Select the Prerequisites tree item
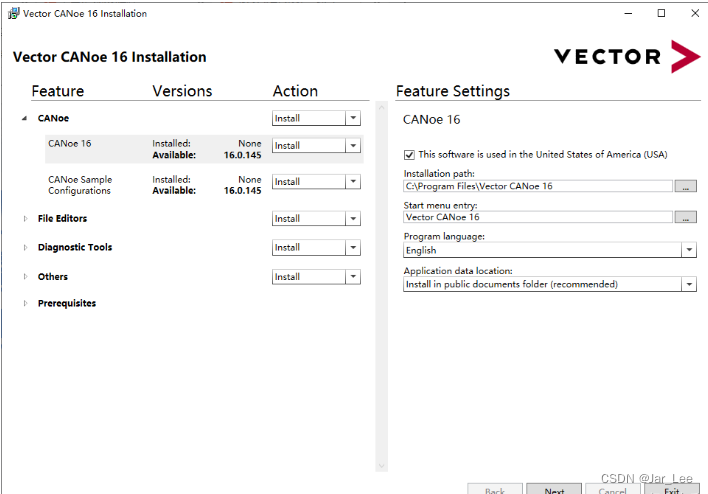Viewport: 708px width, 494px height. coord(67,303)
